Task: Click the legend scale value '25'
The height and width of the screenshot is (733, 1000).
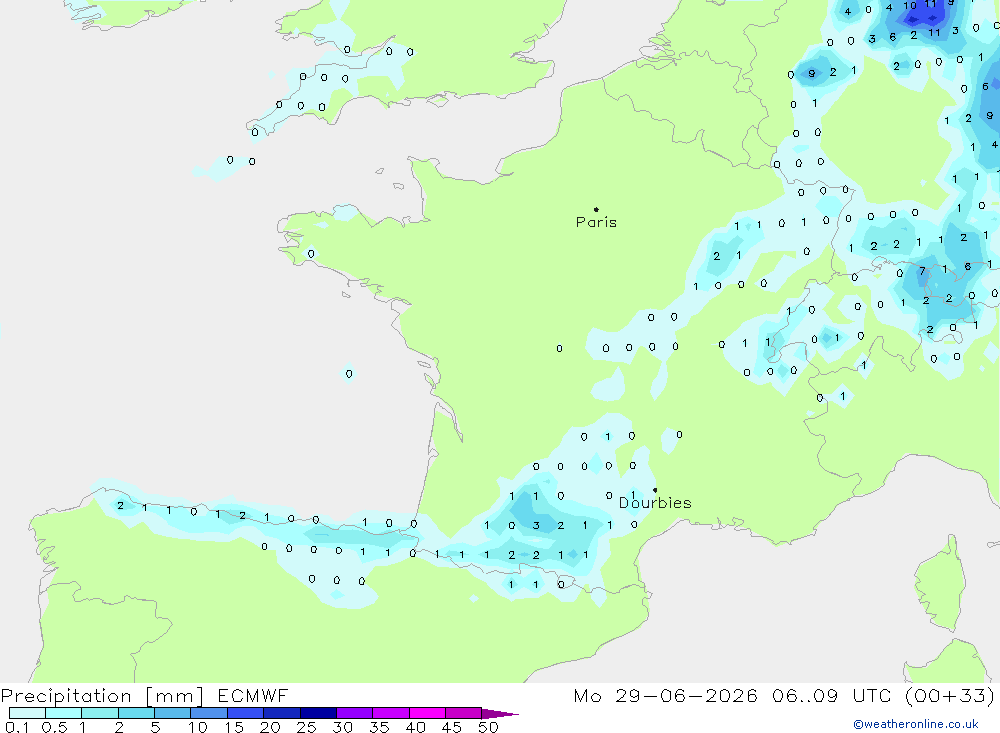Action: tap(306, 727)
